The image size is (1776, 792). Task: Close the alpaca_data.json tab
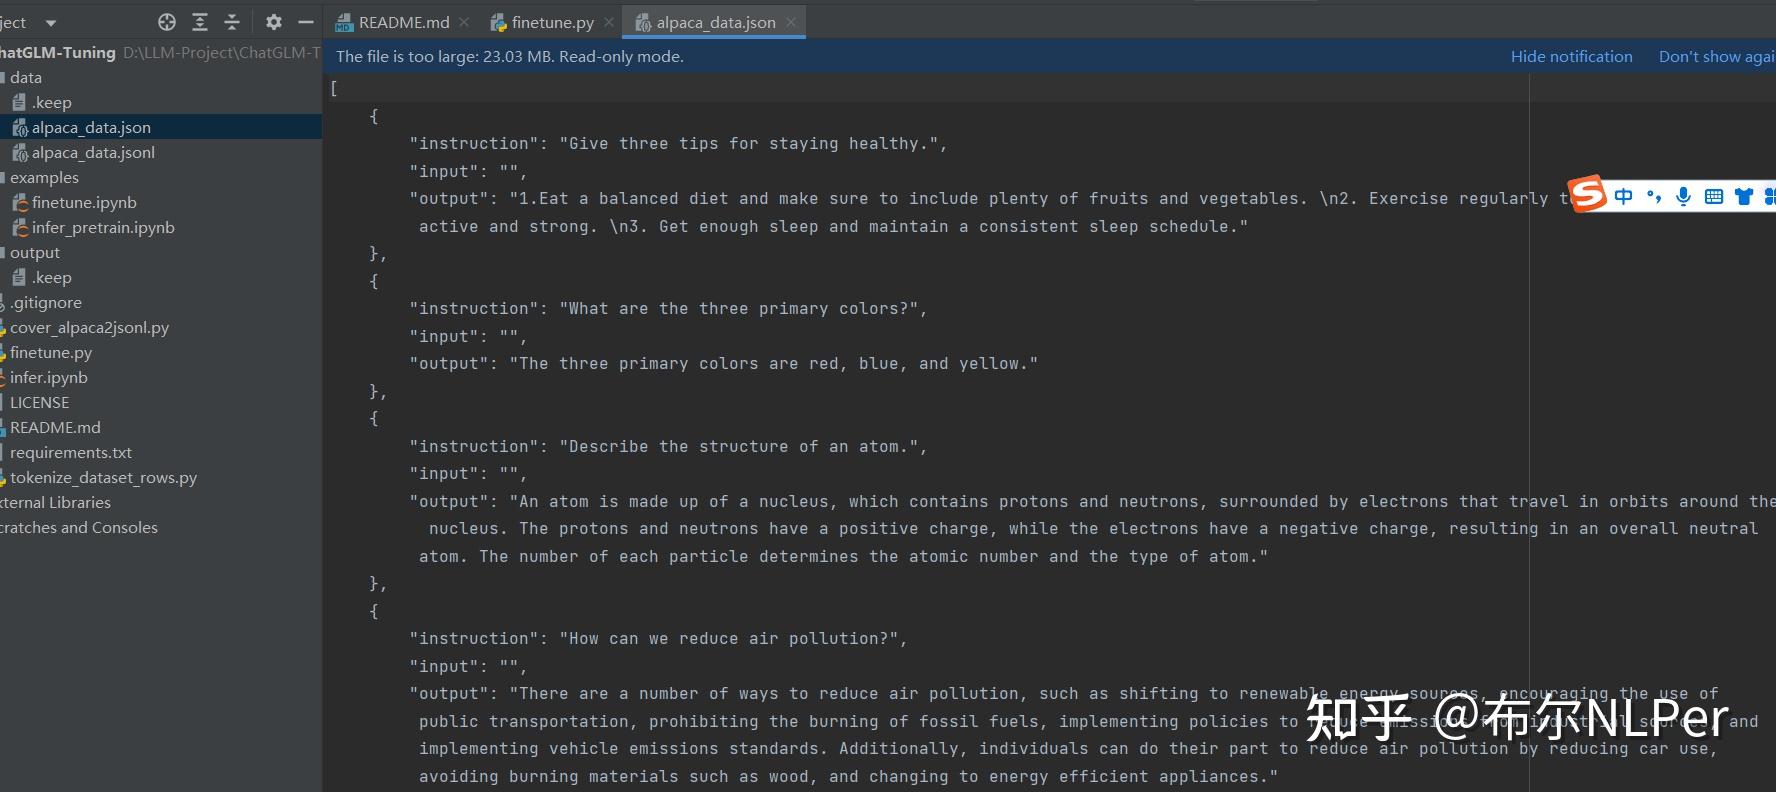(791, 22)
